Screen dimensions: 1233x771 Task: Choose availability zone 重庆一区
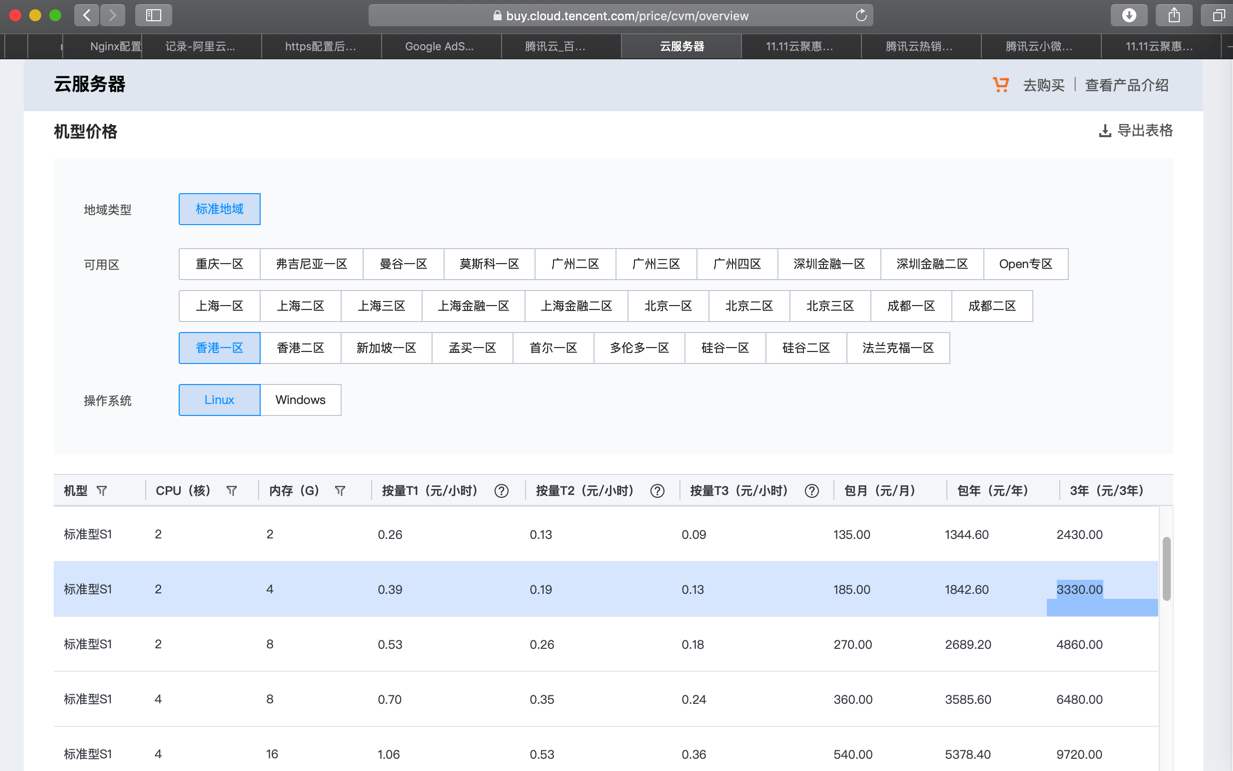219,264
